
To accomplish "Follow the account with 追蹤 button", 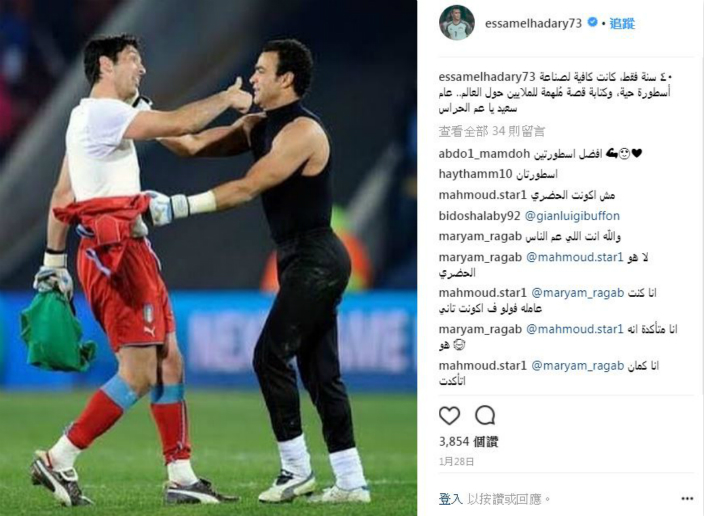I will (622, 23).
